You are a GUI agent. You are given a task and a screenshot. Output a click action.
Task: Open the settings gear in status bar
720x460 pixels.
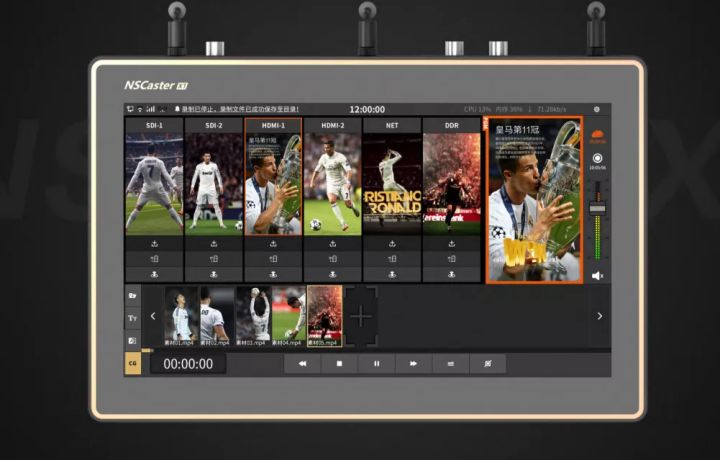[597, 109]
